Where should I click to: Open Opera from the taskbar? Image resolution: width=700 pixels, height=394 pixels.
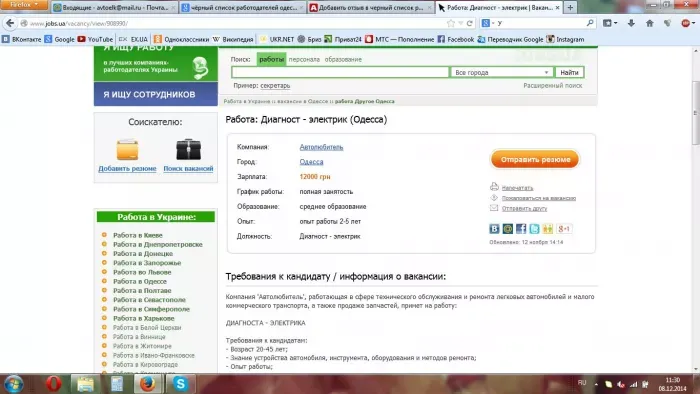(x=53, y=384)
